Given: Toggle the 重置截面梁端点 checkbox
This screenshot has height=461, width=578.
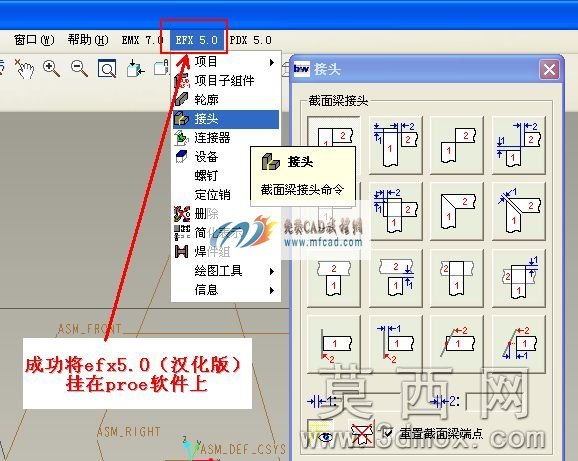Looking at the screenshot, I should tap(388, 433).
